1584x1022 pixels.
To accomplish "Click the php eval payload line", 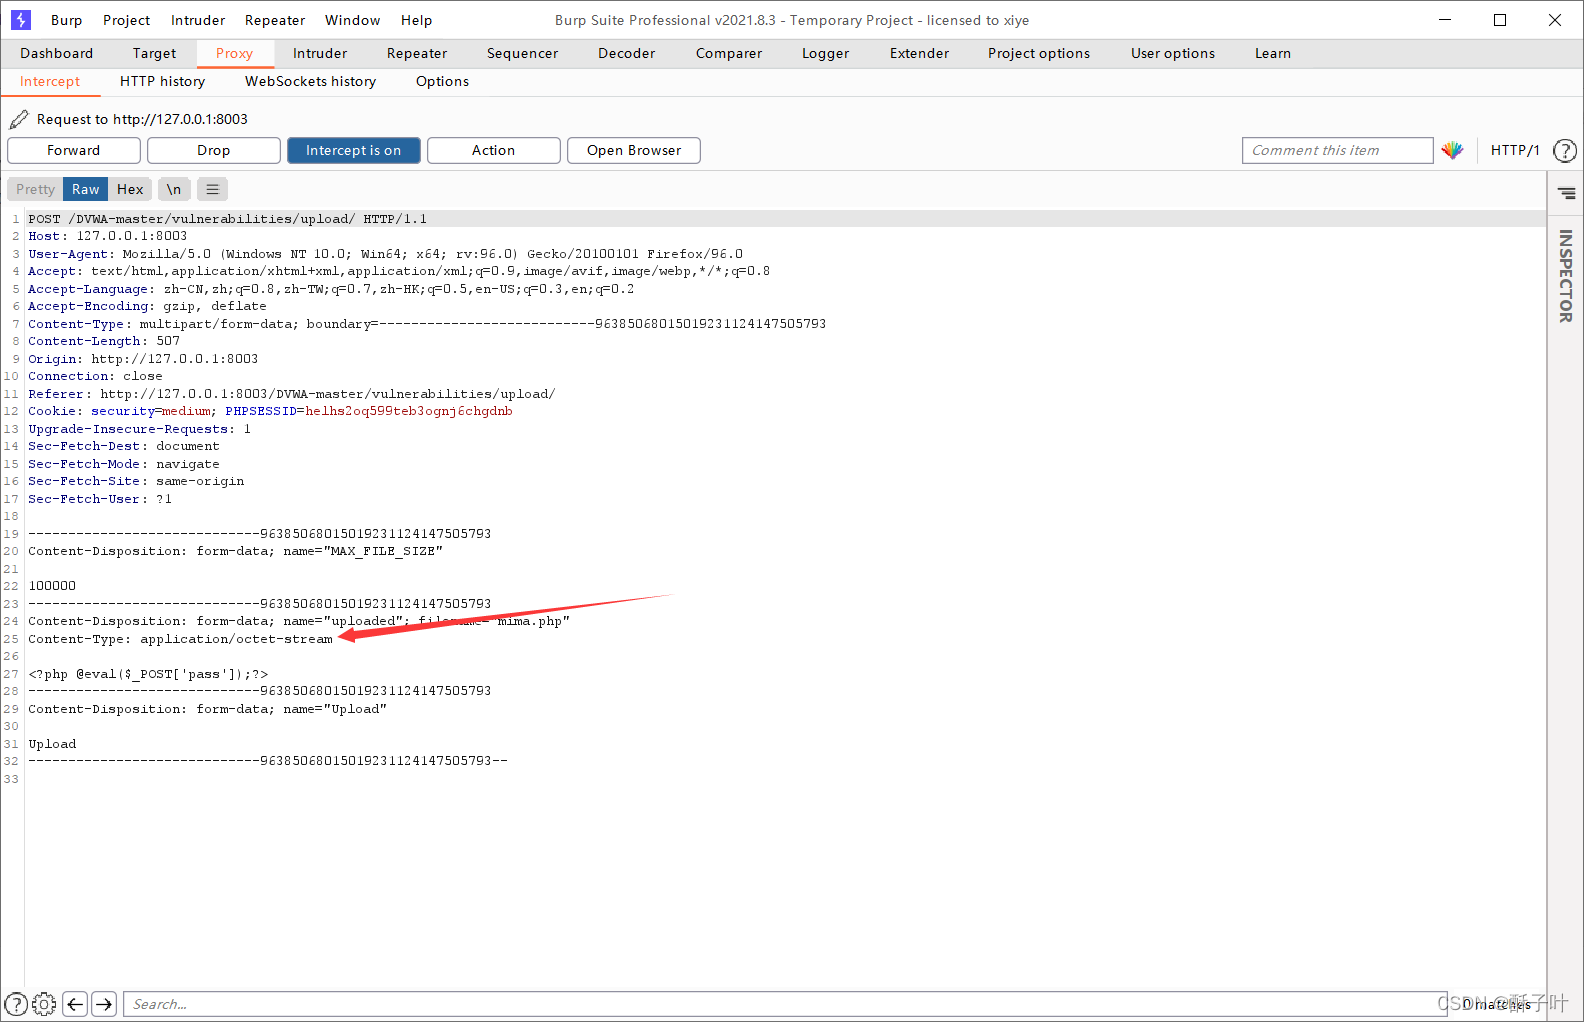I will pyautogui.click(x=148, y=674).
